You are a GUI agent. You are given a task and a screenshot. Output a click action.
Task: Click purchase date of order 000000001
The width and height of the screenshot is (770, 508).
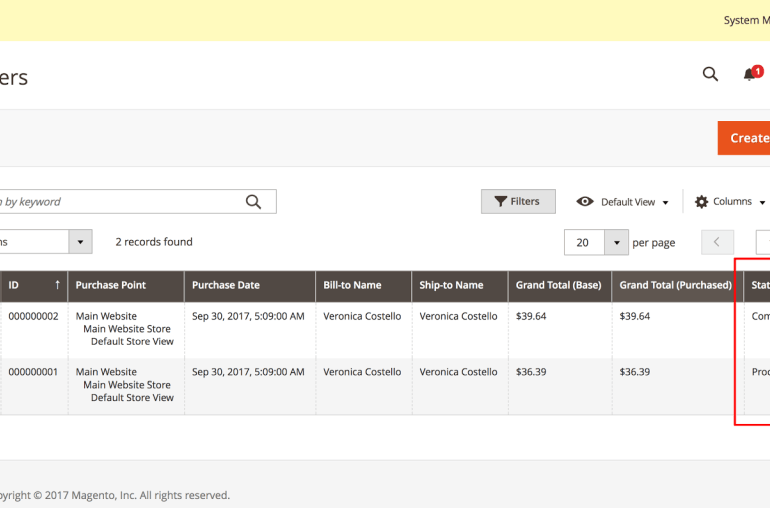[248, 372]
